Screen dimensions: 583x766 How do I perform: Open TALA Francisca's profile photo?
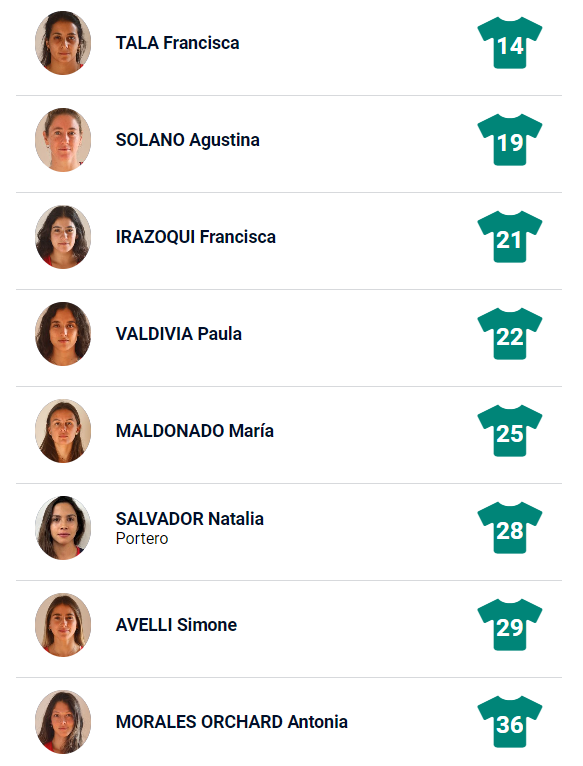(63, 43)
